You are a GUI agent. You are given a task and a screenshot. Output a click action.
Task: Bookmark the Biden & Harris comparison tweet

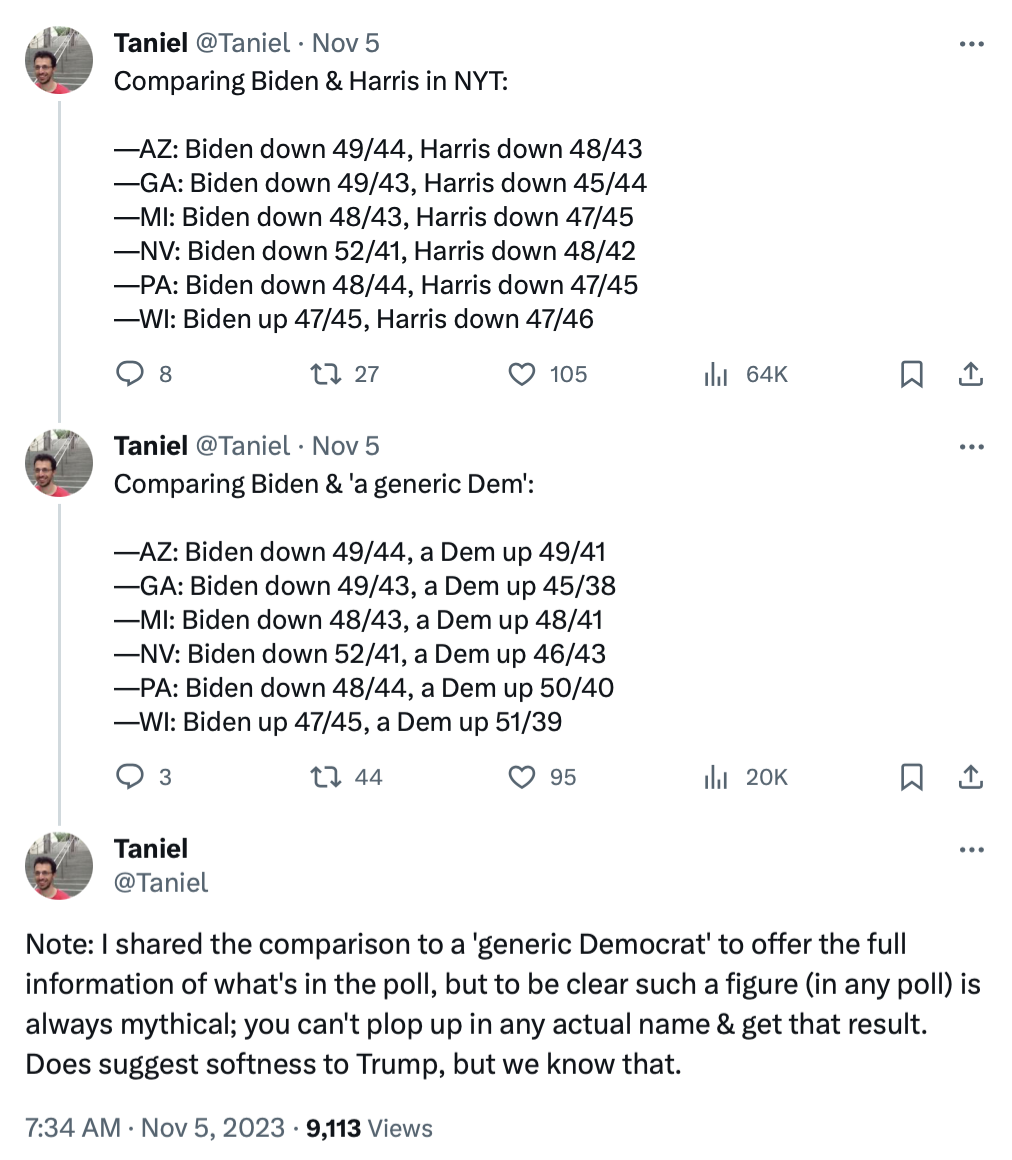click(x=912, y=374)
